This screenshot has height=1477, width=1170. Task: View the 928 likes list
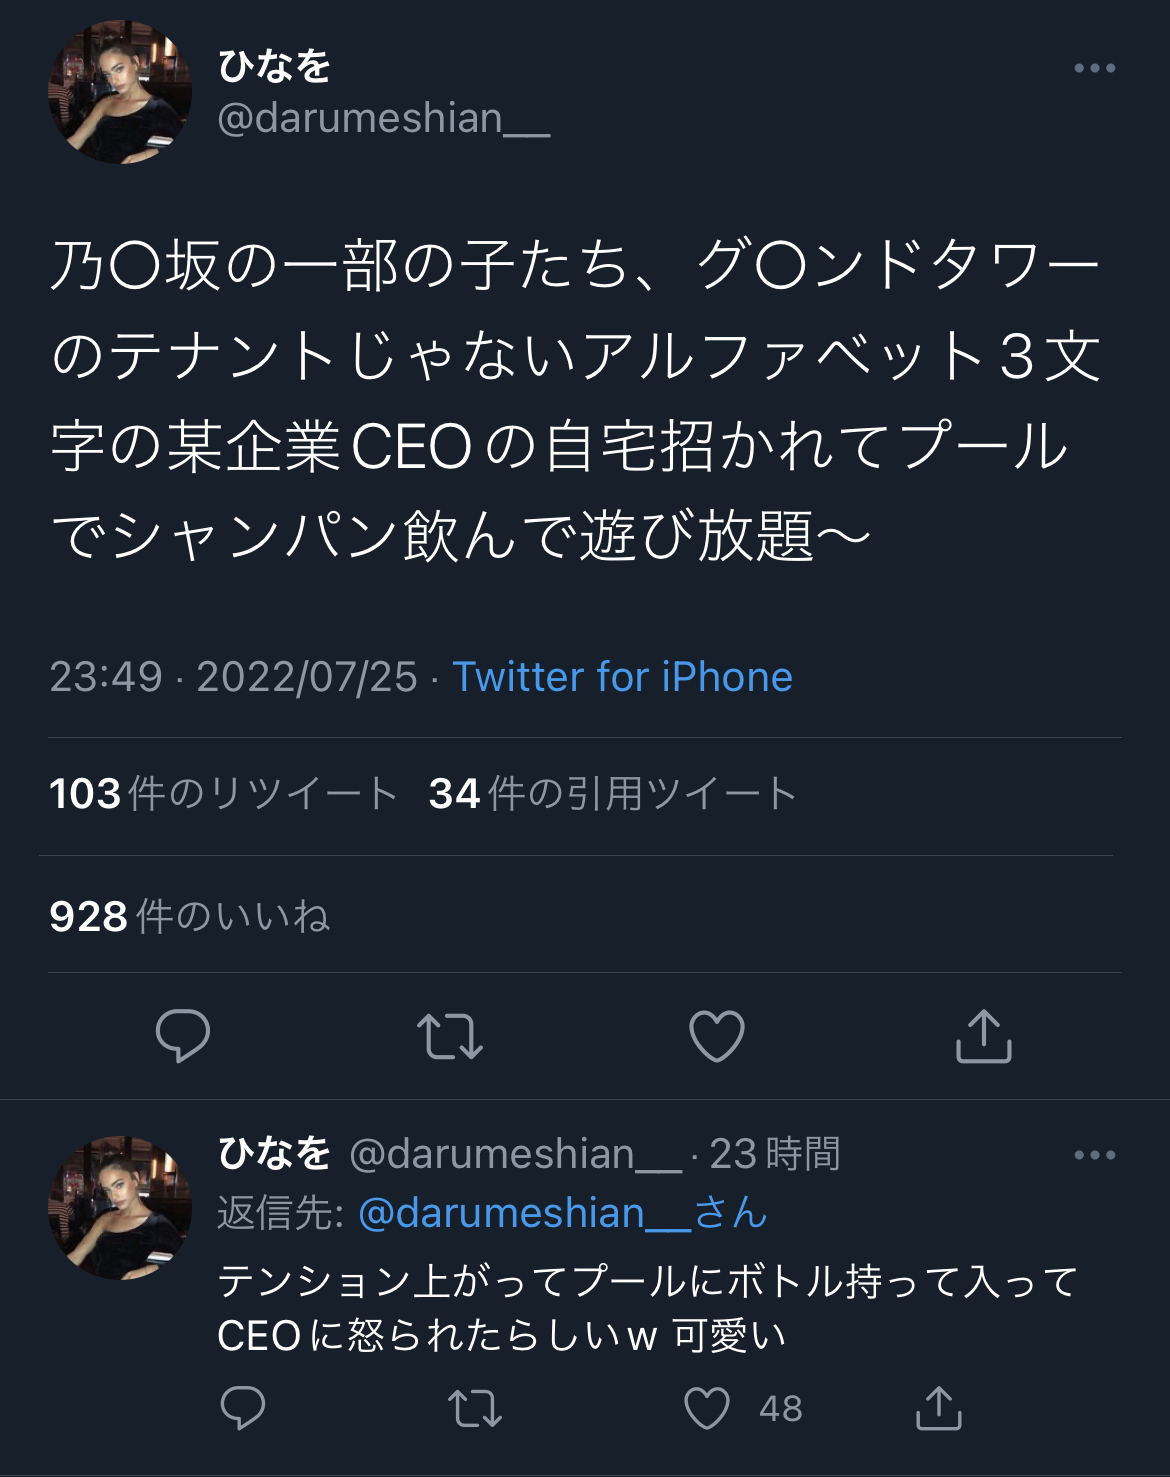tap(190, 916)
